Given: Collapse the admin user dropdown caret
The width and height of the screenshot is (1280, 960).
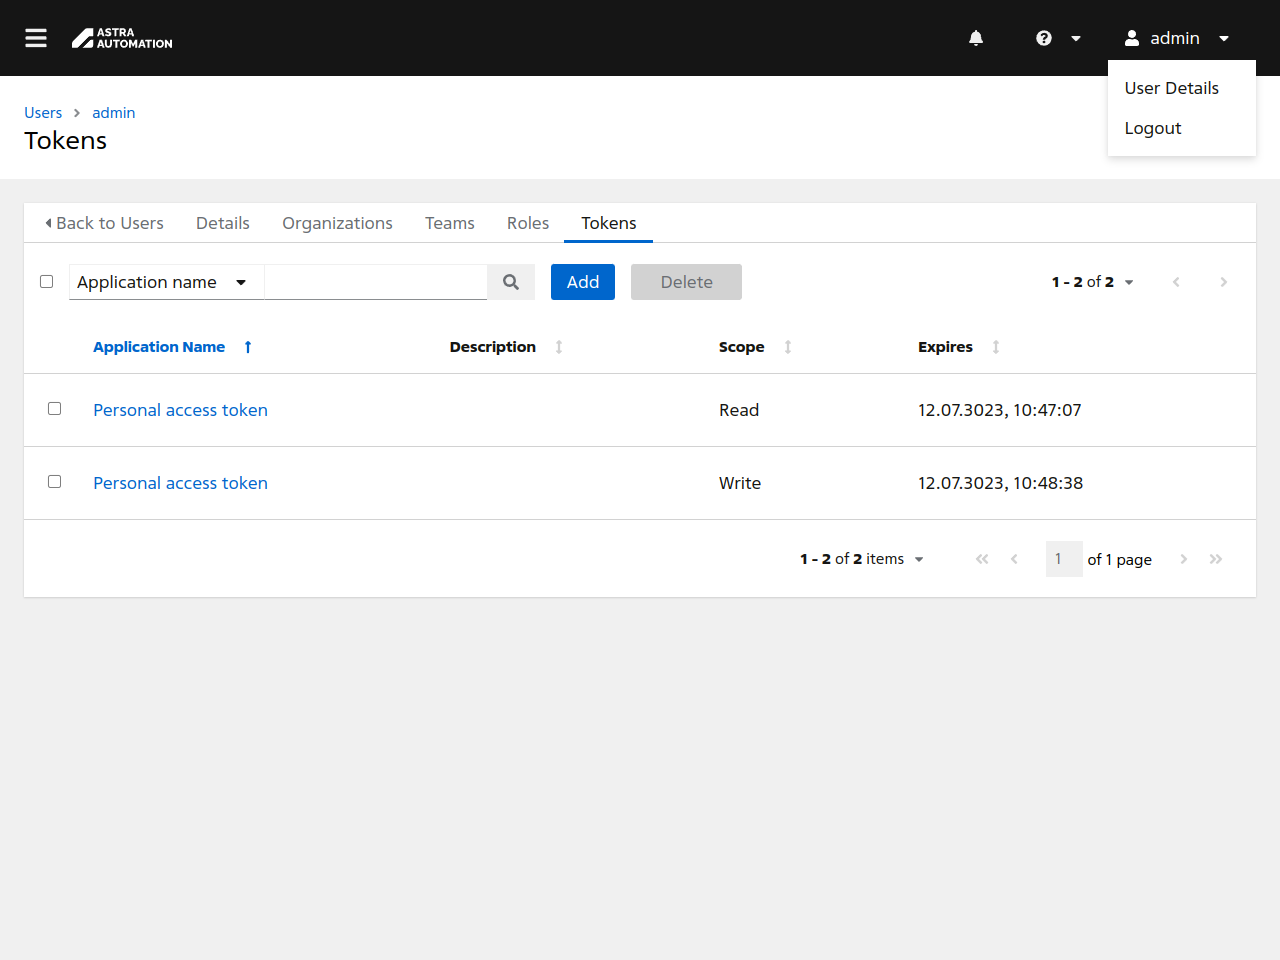Looking at the screenshot, I should pos(1224,38).
